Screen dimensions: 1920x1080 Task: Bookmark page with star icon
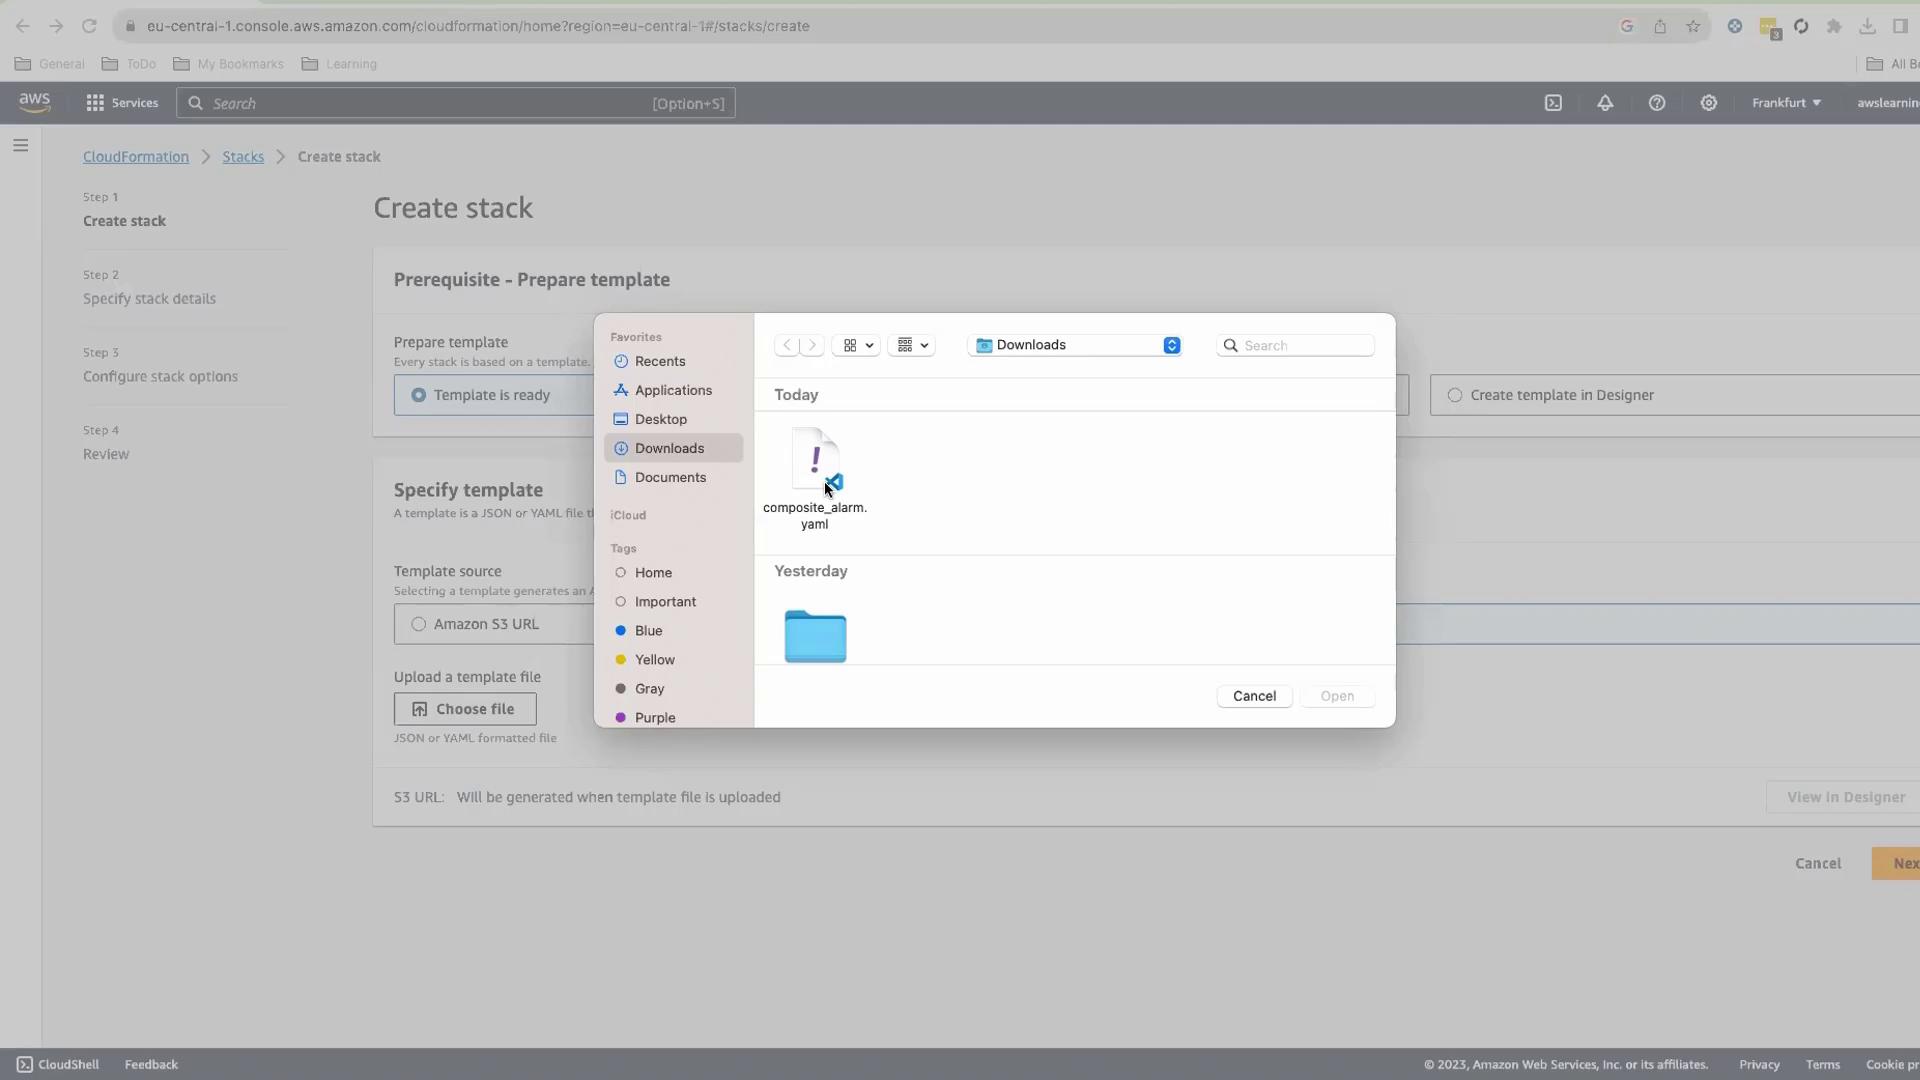(1693, 26)
